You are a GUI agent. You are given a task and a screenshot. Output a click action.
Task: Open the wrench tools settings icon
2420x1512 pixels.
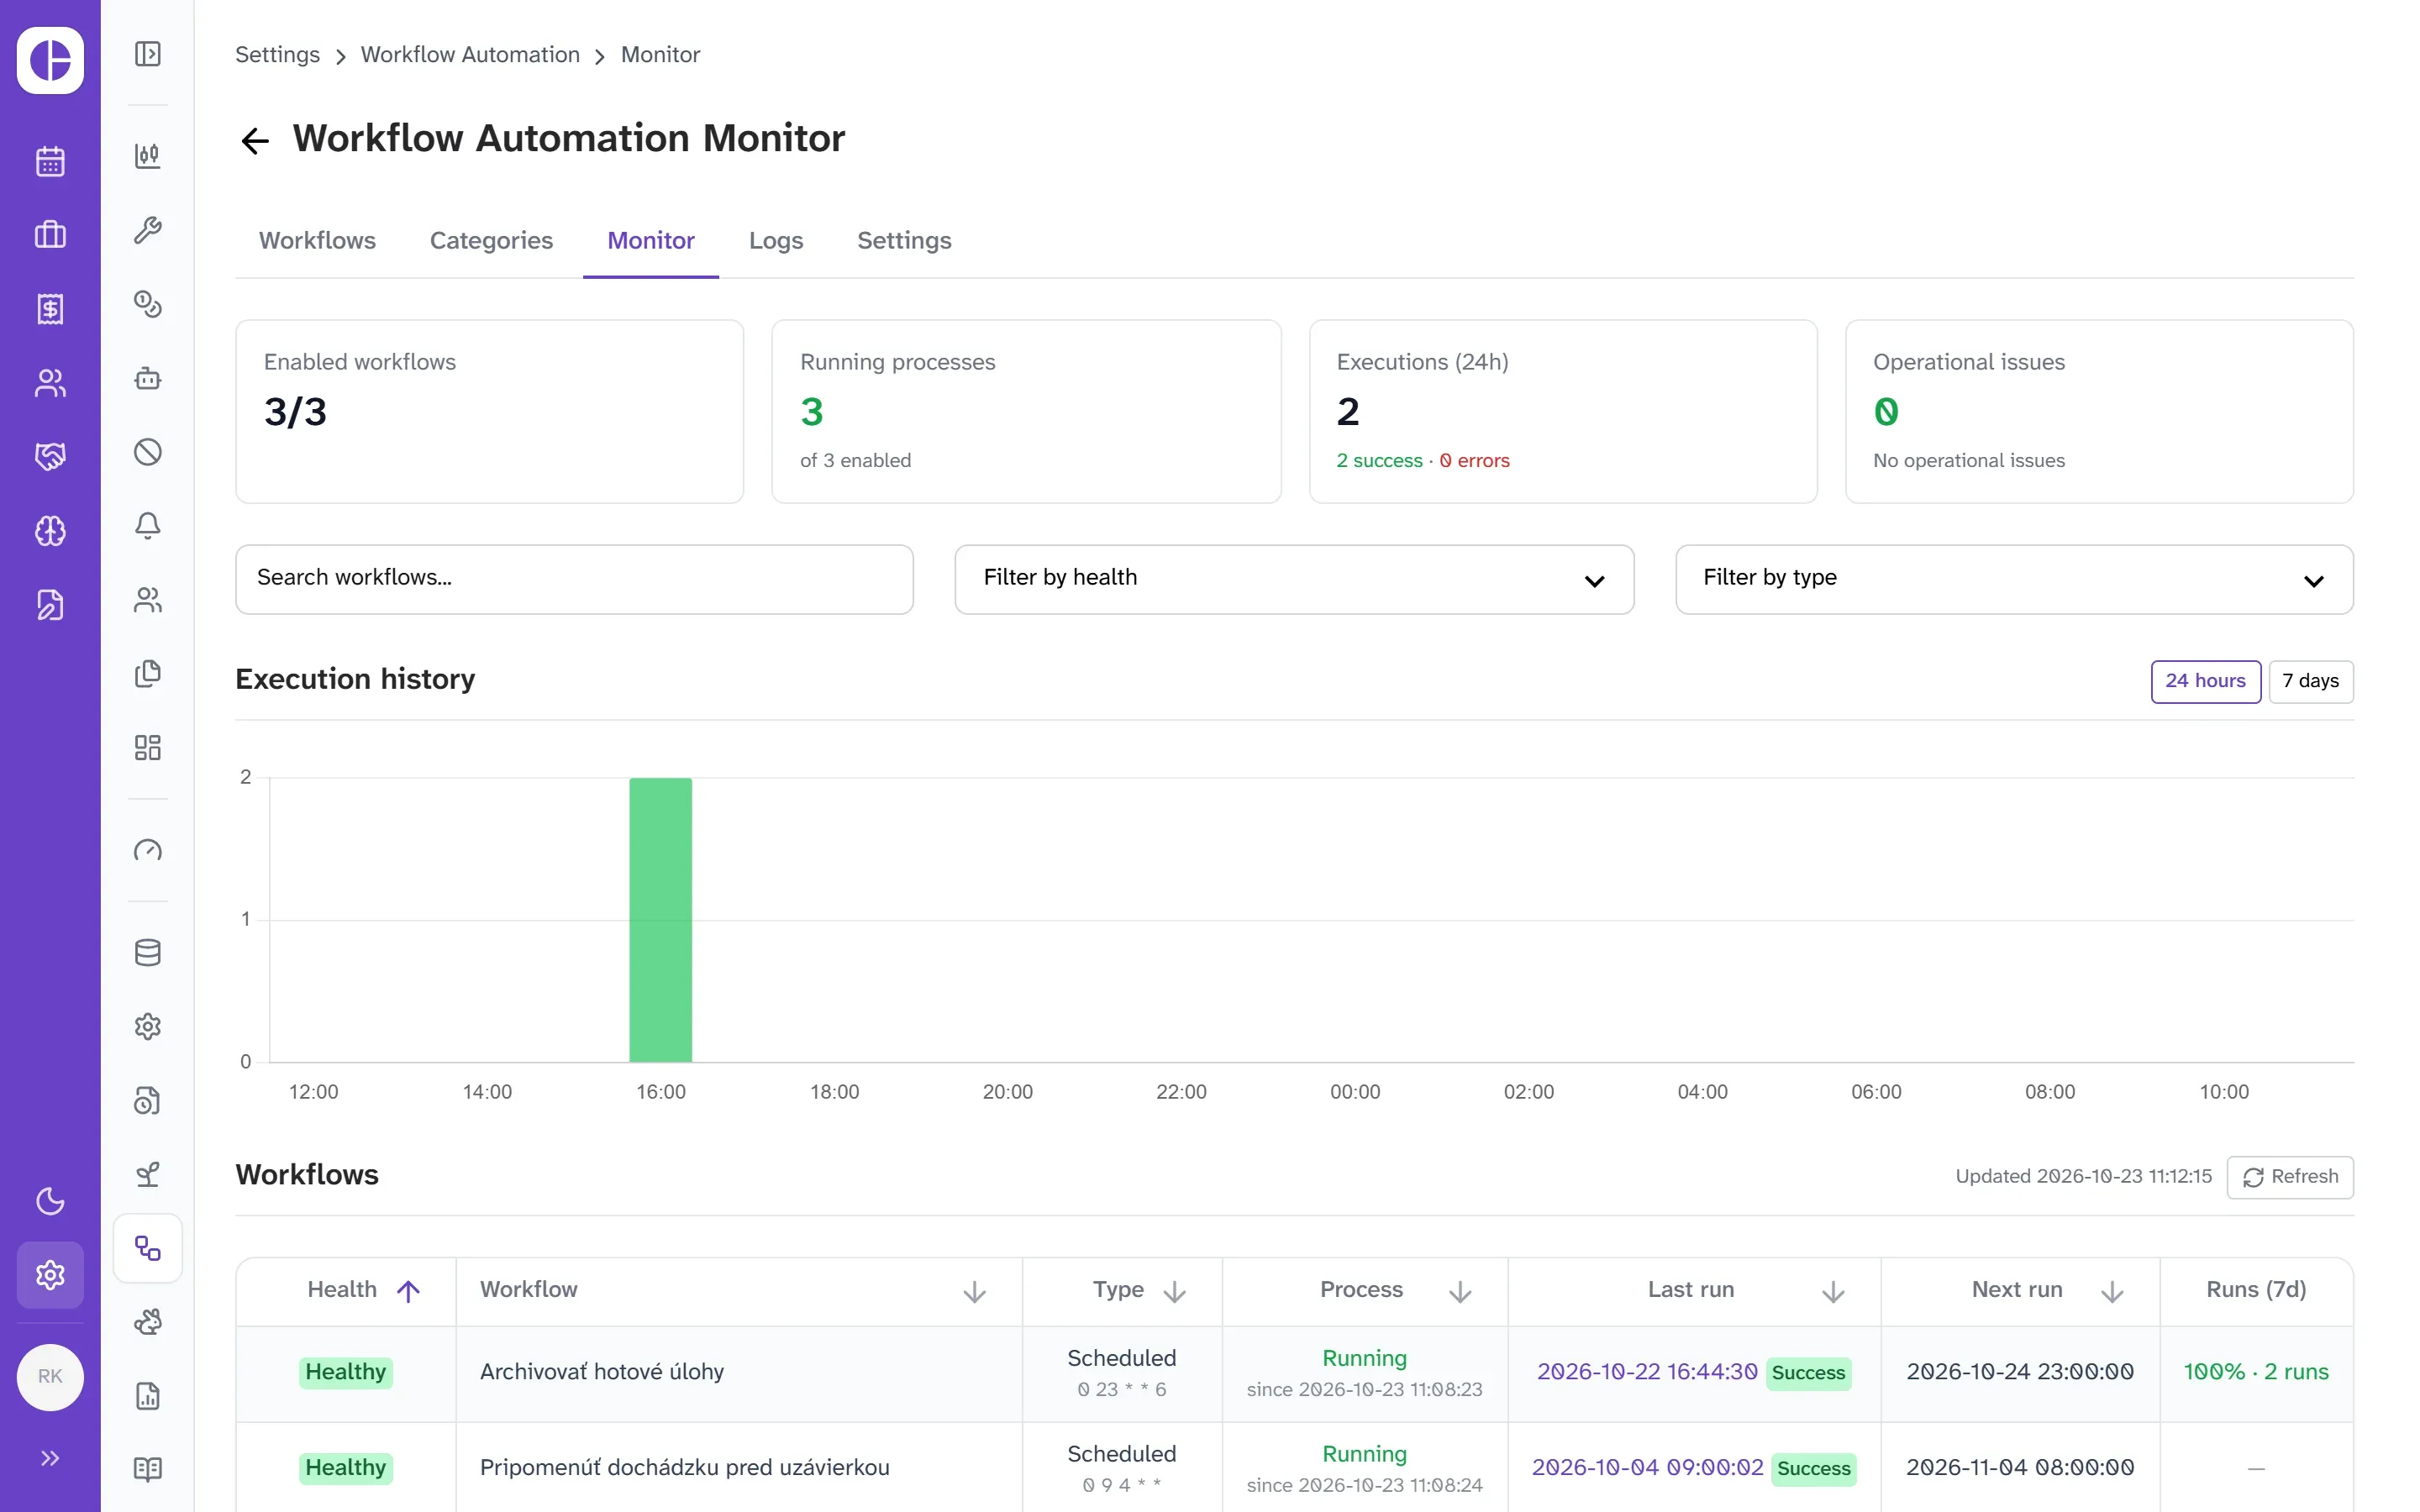(x=148, y=230)
